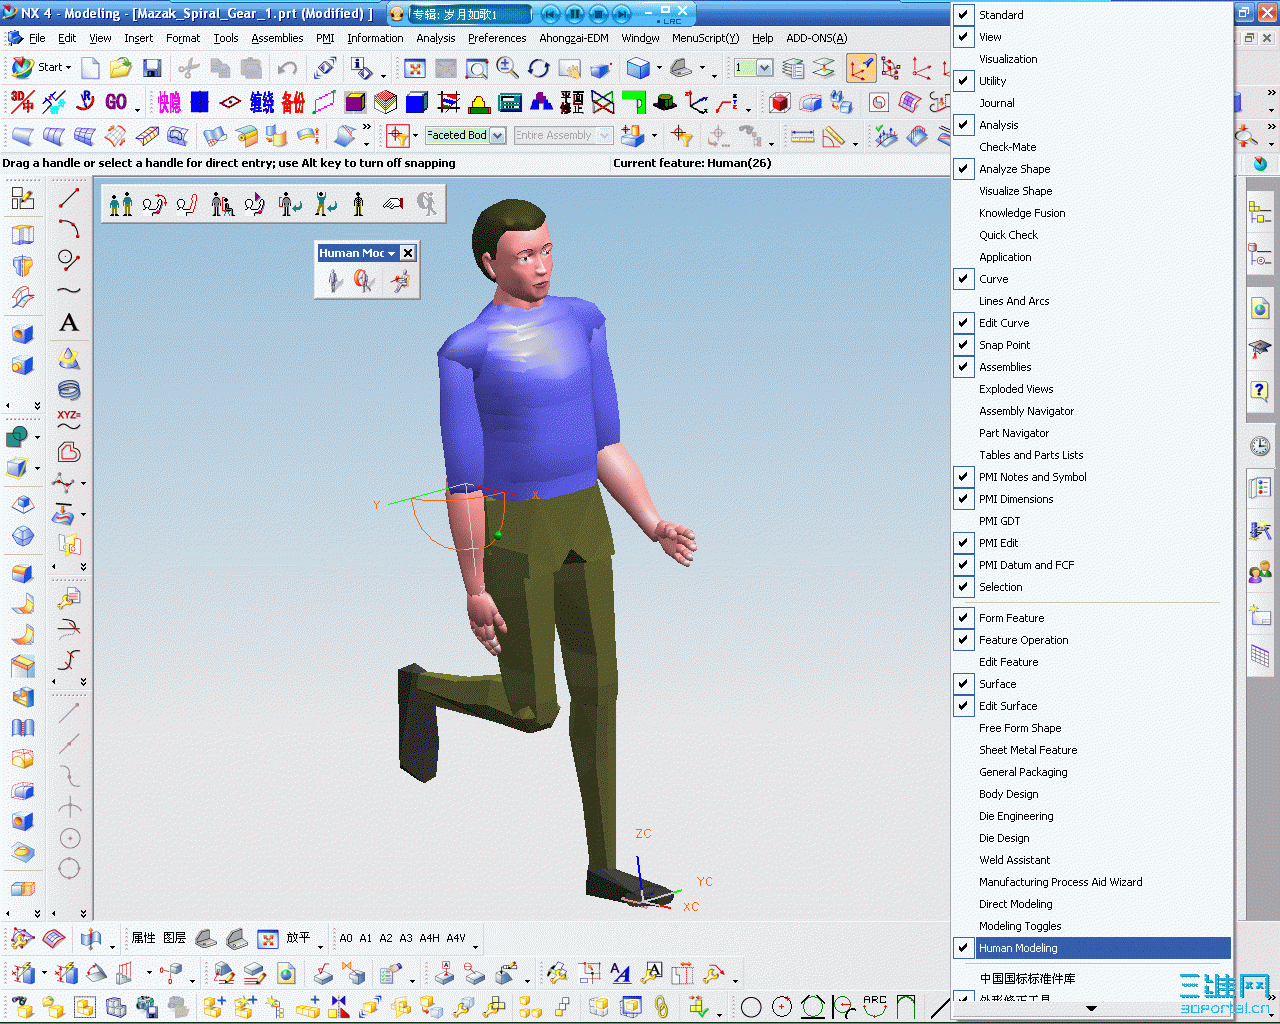Click the human figure icon in the Human Moc toolbar
Image resolution: width=1280 pixels, height=1024 pixels.
pos(333,280)
